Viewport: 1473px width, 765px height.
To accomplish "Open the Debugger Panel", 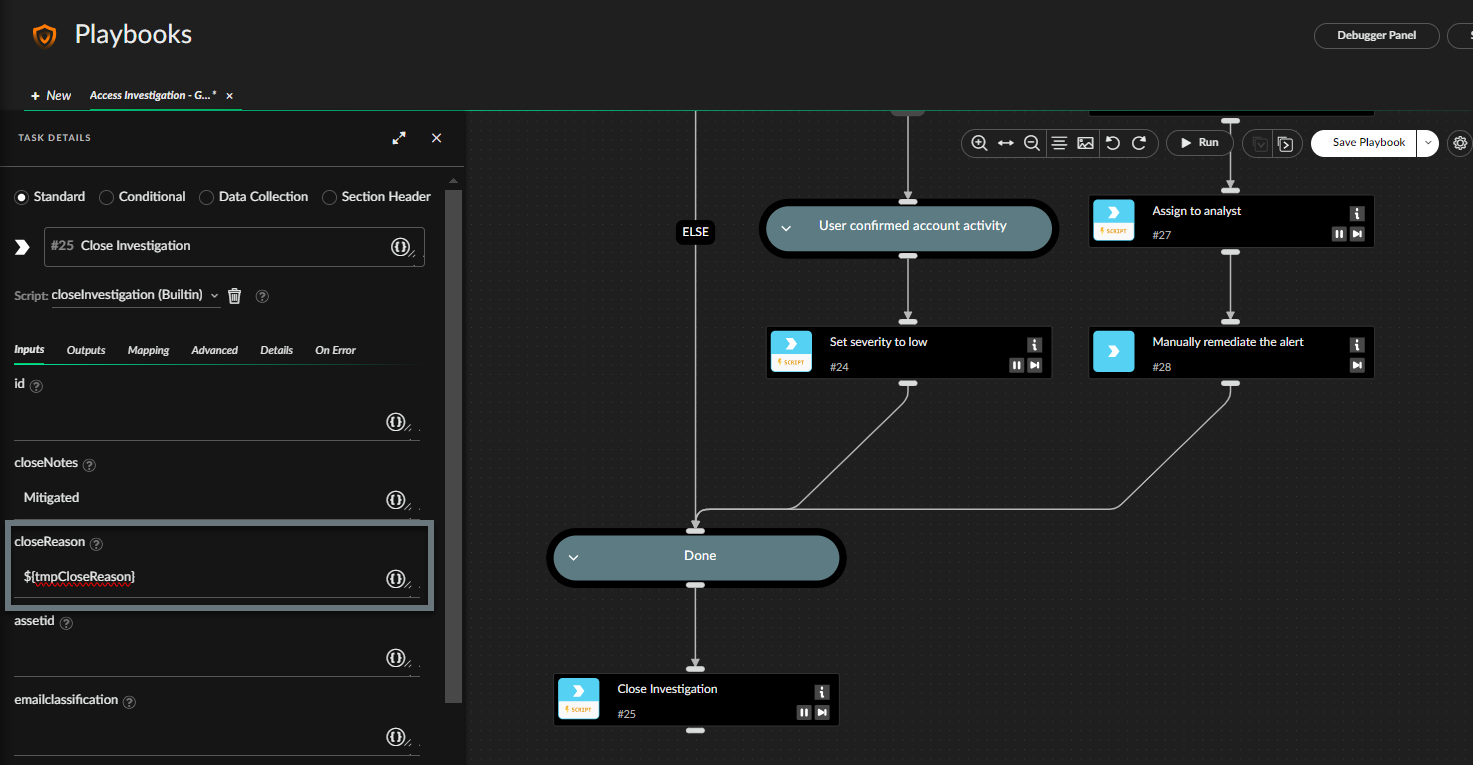I will tap(1377, 35).
